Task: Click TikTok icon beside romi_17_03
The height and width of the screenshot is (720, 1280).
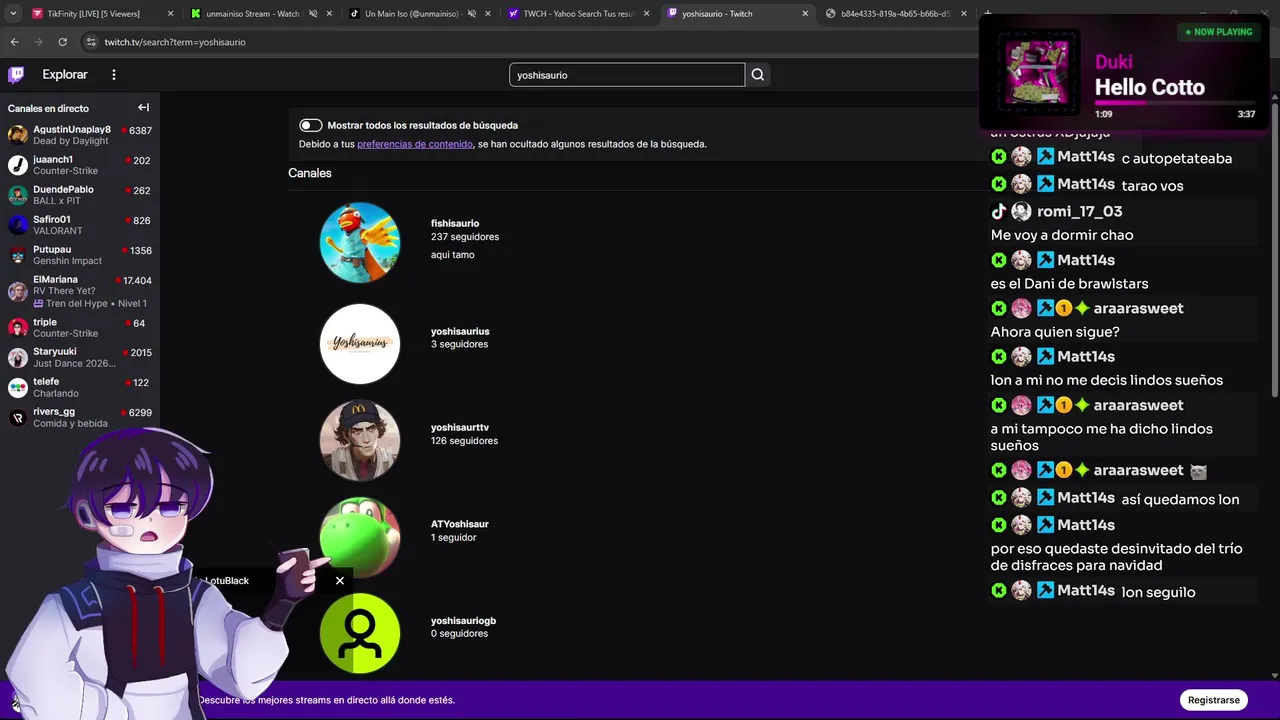Action: click(x=999, y=211)
